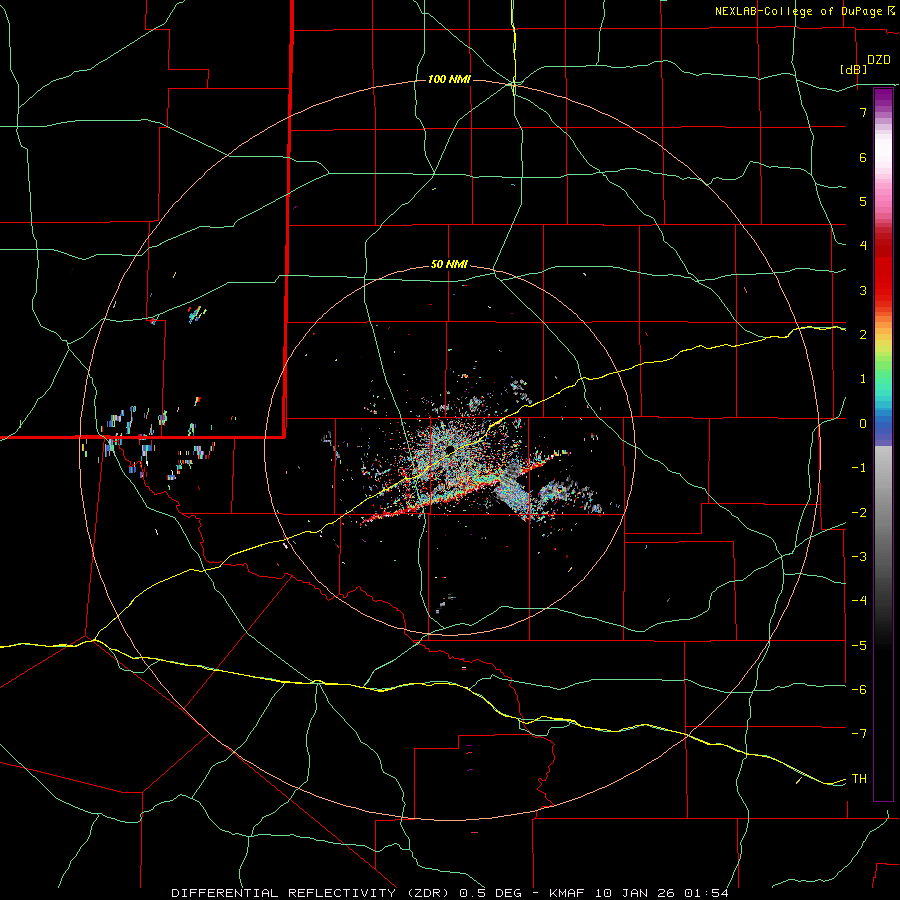Screen dimensions: 900x900
Task: Click the black radar site dot at center
Action: tap(450, 449)
